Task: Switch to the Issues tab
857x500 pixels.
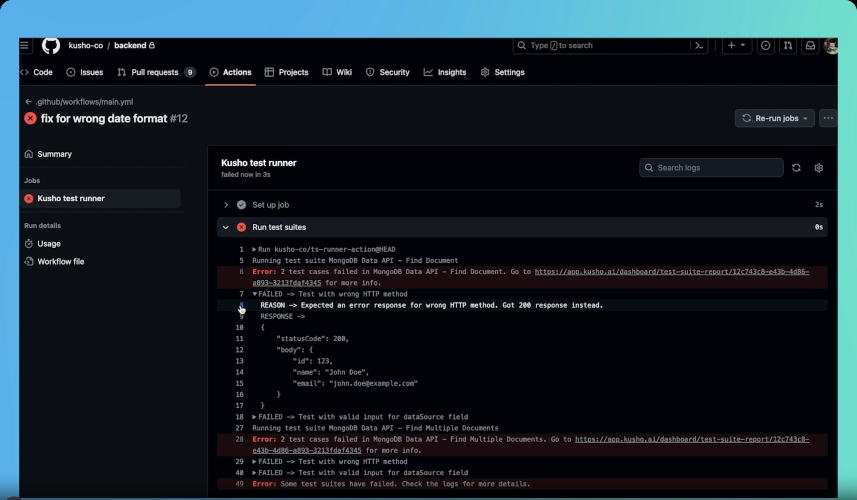Action: point(85,72)
